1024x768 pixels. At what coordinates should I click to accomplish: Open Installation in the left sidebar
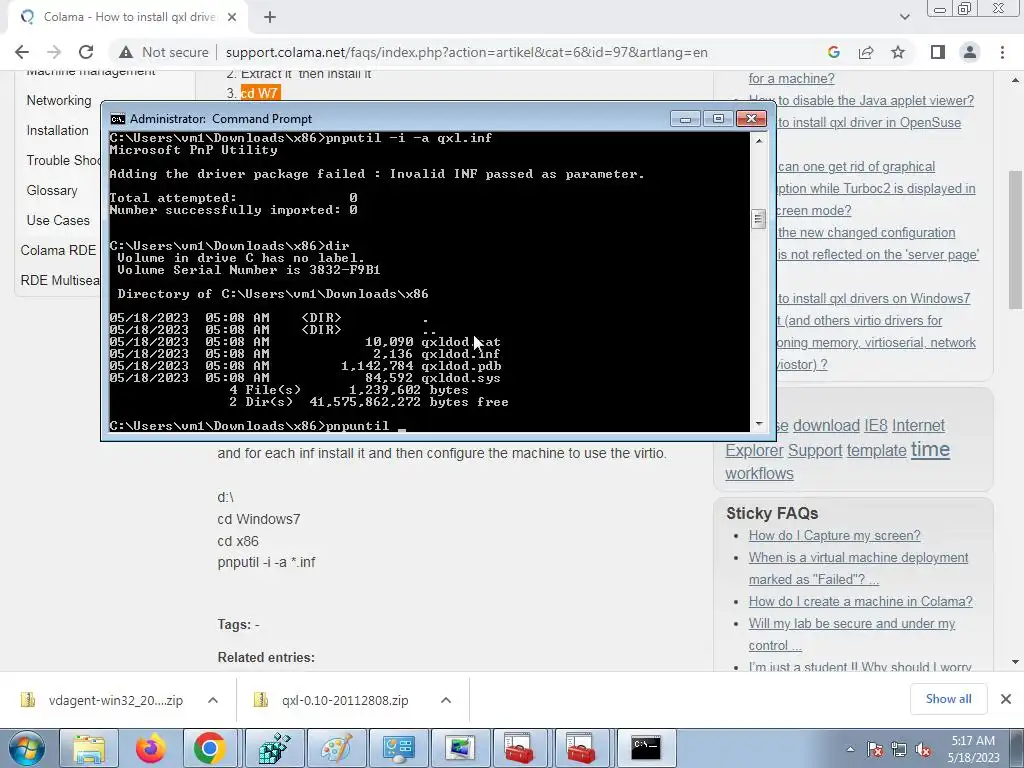(x=57, y=131)
